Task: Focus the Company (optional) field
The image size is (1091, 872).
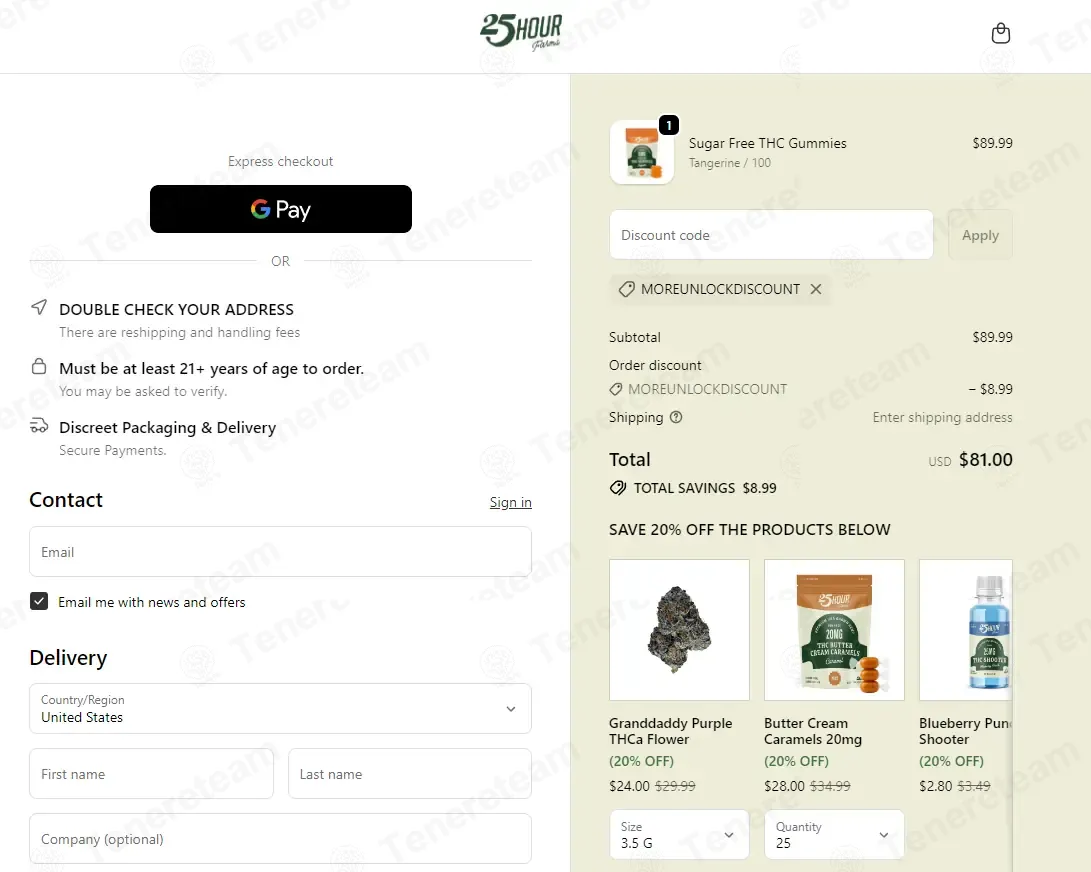Action: point(280,839)
